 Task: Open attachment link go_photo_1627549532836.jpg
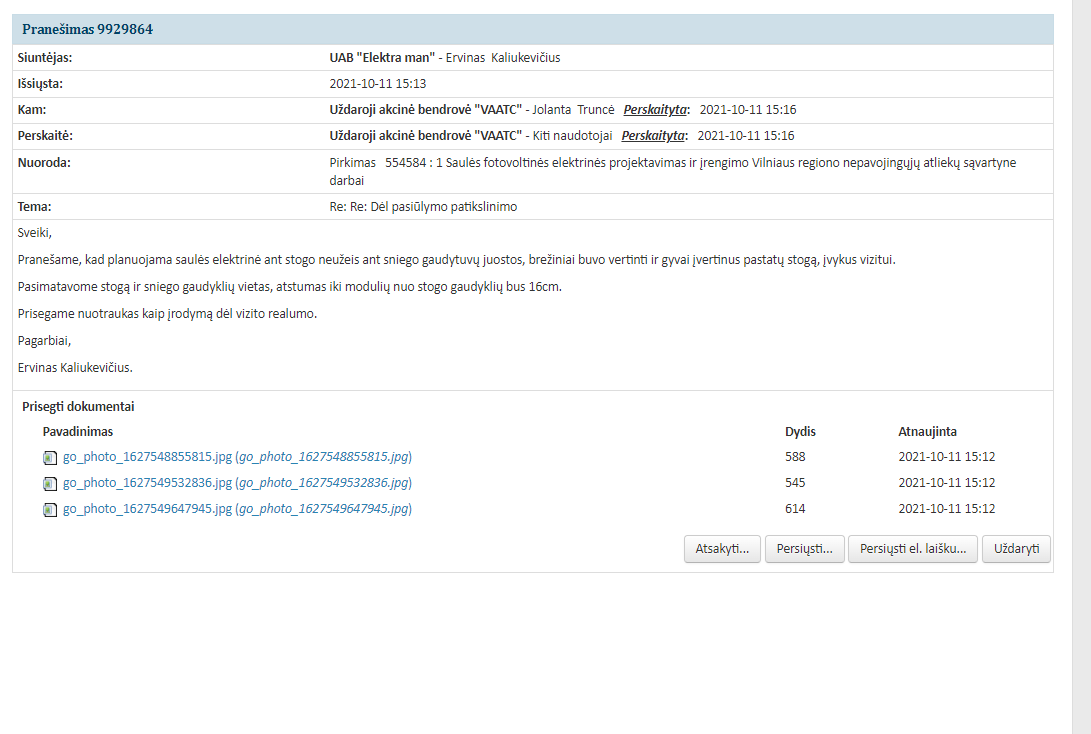pyautogui.click(x=147, y=483)
